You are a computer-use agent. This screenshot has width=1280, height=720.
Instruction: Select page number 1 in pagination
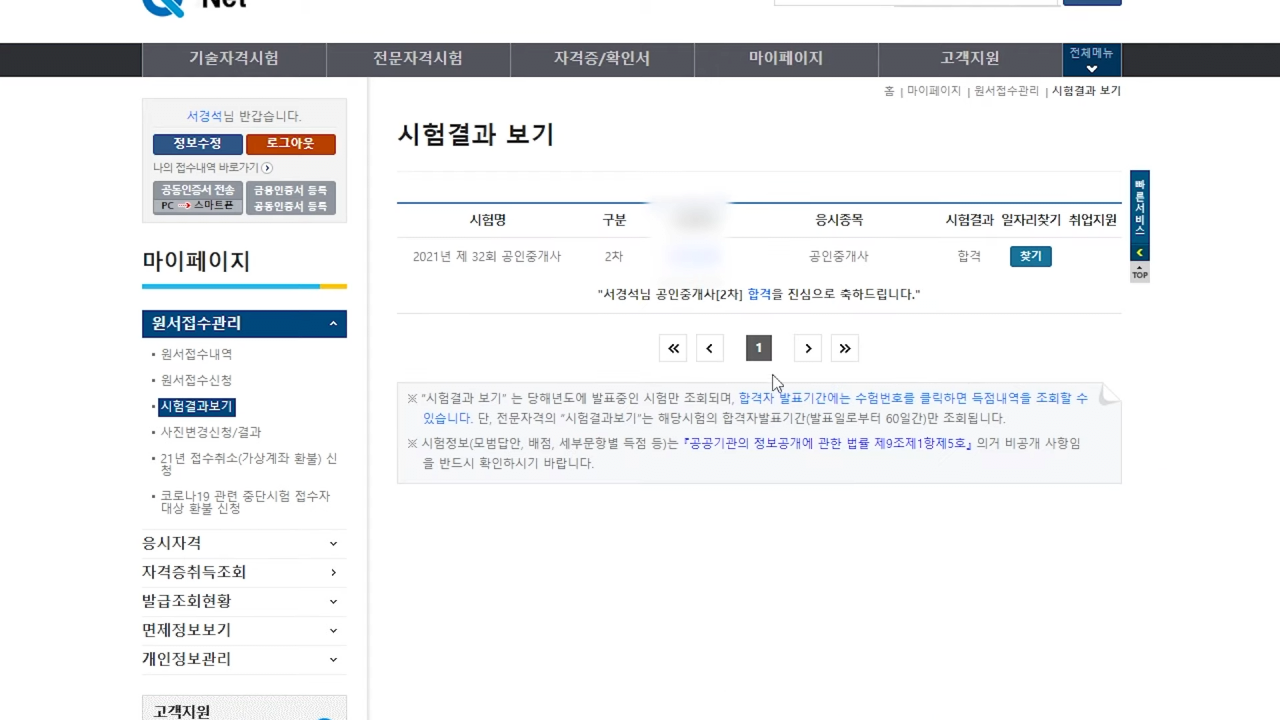[758, 348]
